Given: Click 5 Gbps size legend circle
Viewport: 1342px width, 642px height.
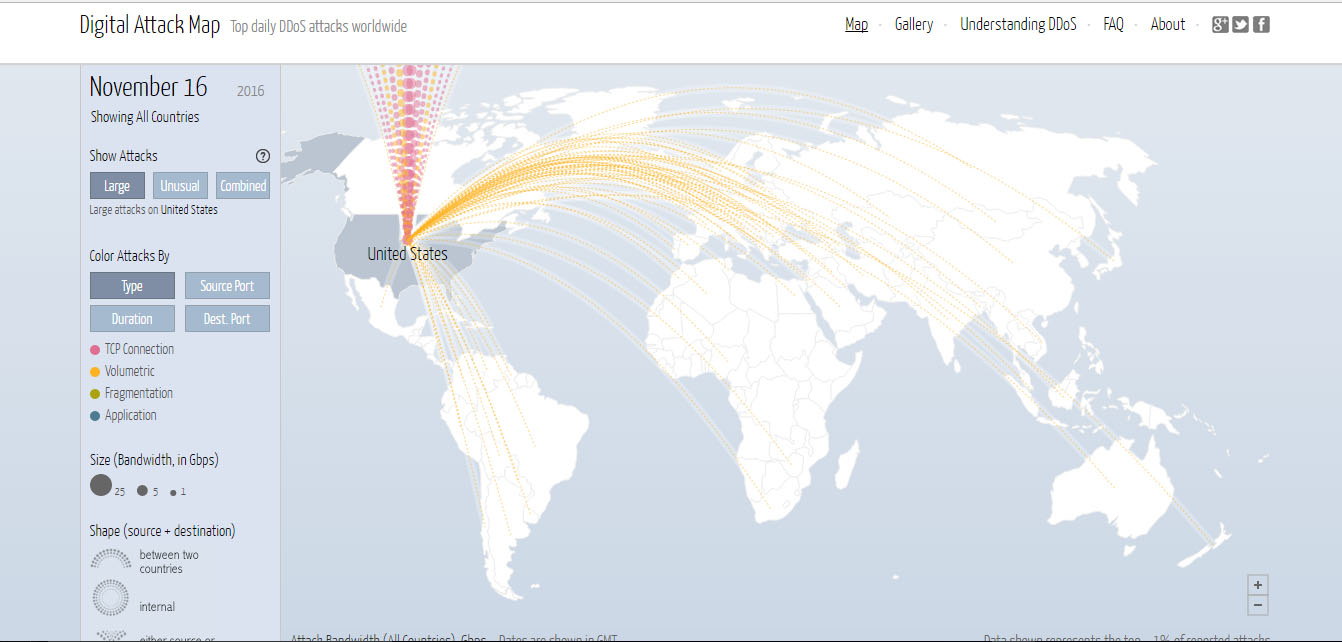Looking at the screenshot, I should click(143, 491).
